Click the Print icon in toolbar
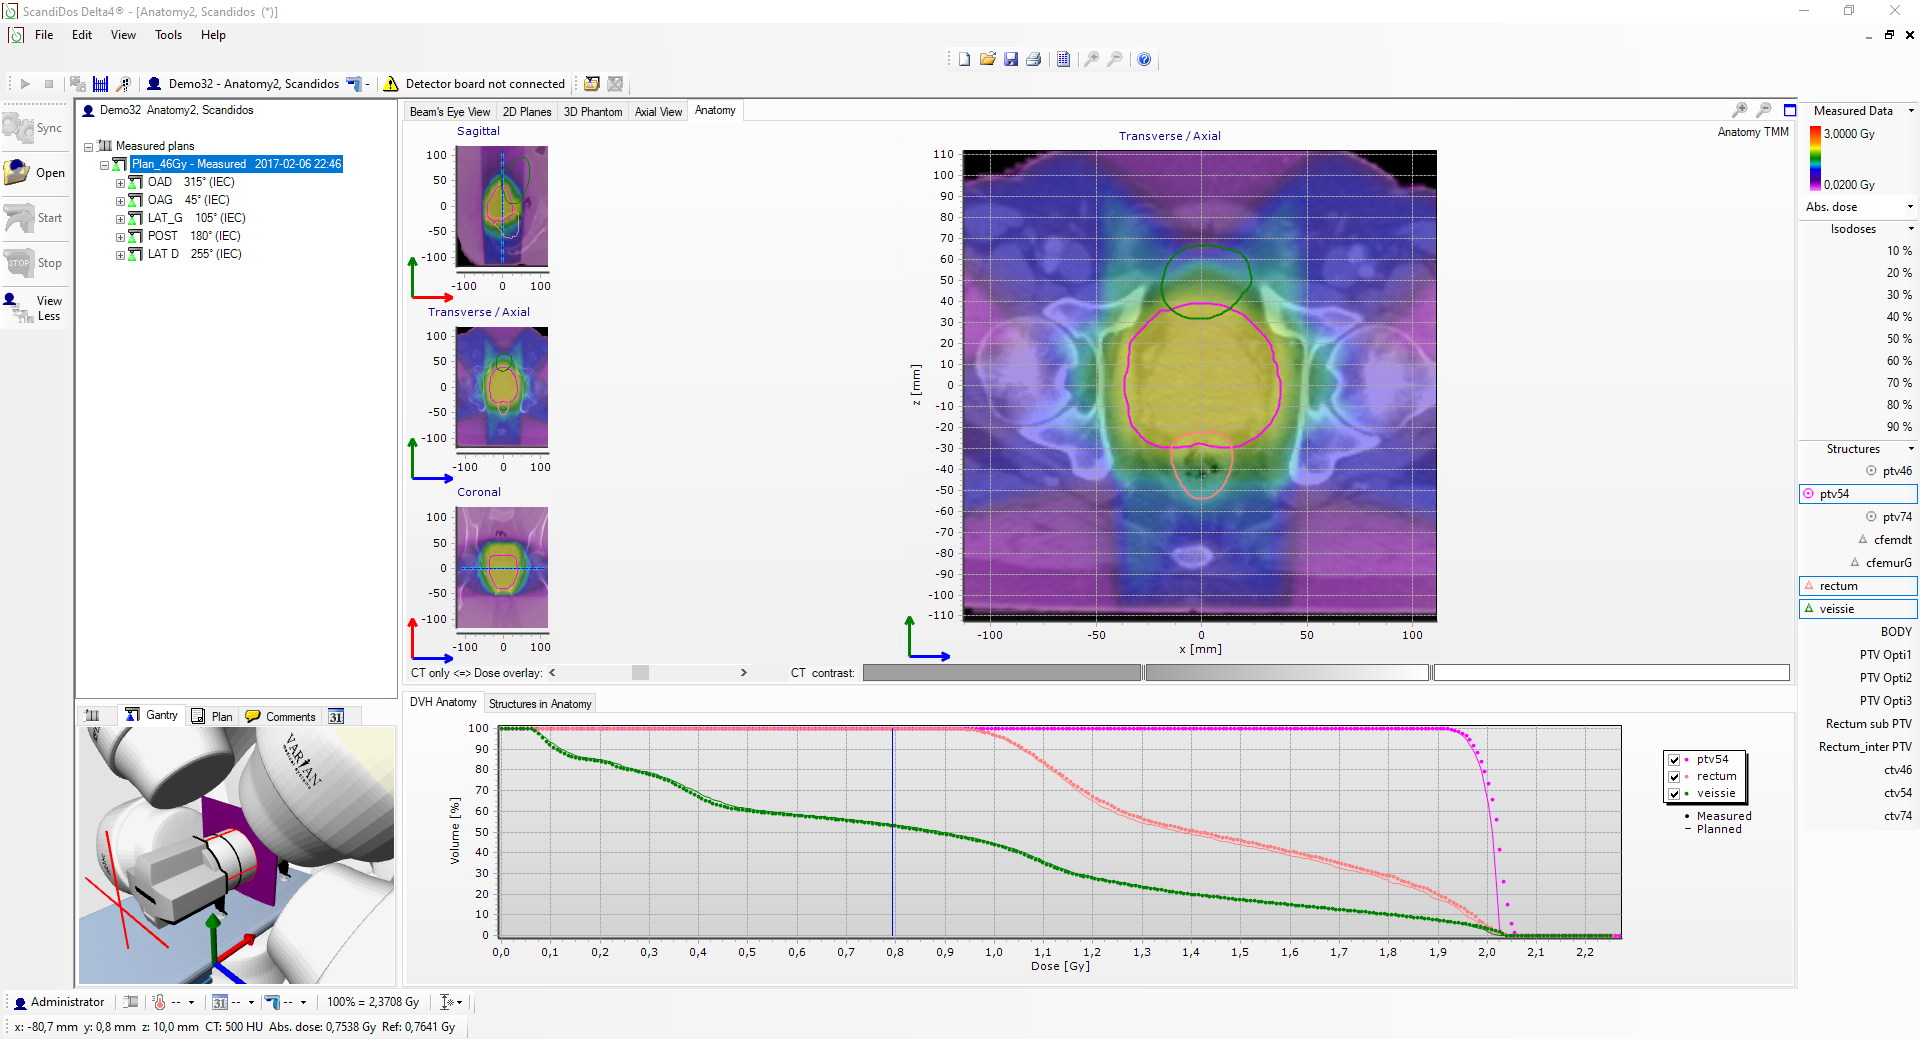Viewport: 1920px width, 1039px height. point(1034,60)
